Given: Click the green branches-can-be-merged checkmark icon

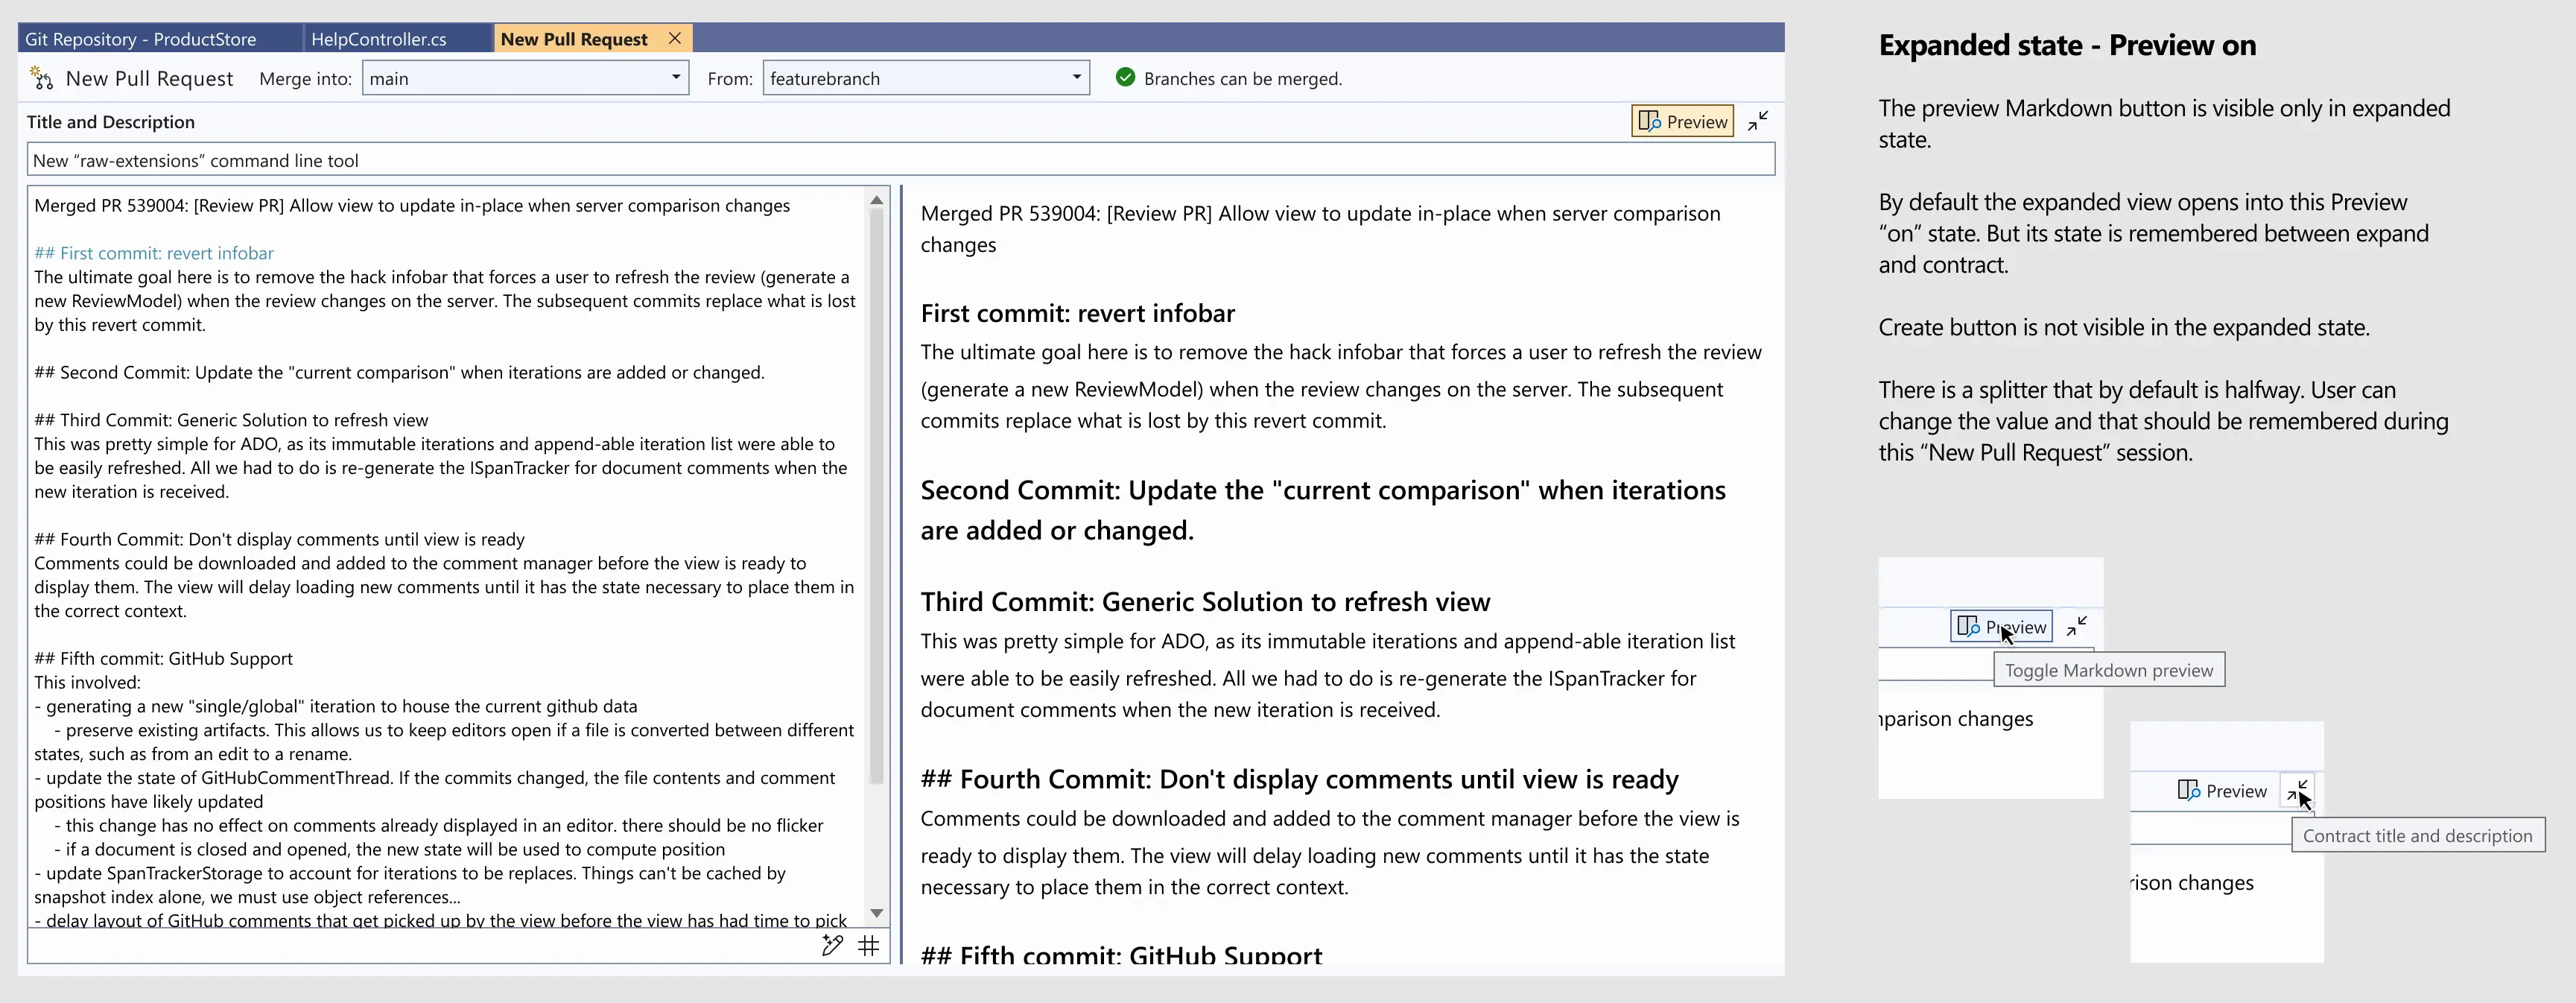Looking at the screenshot, I should (x=1125, y=77).
